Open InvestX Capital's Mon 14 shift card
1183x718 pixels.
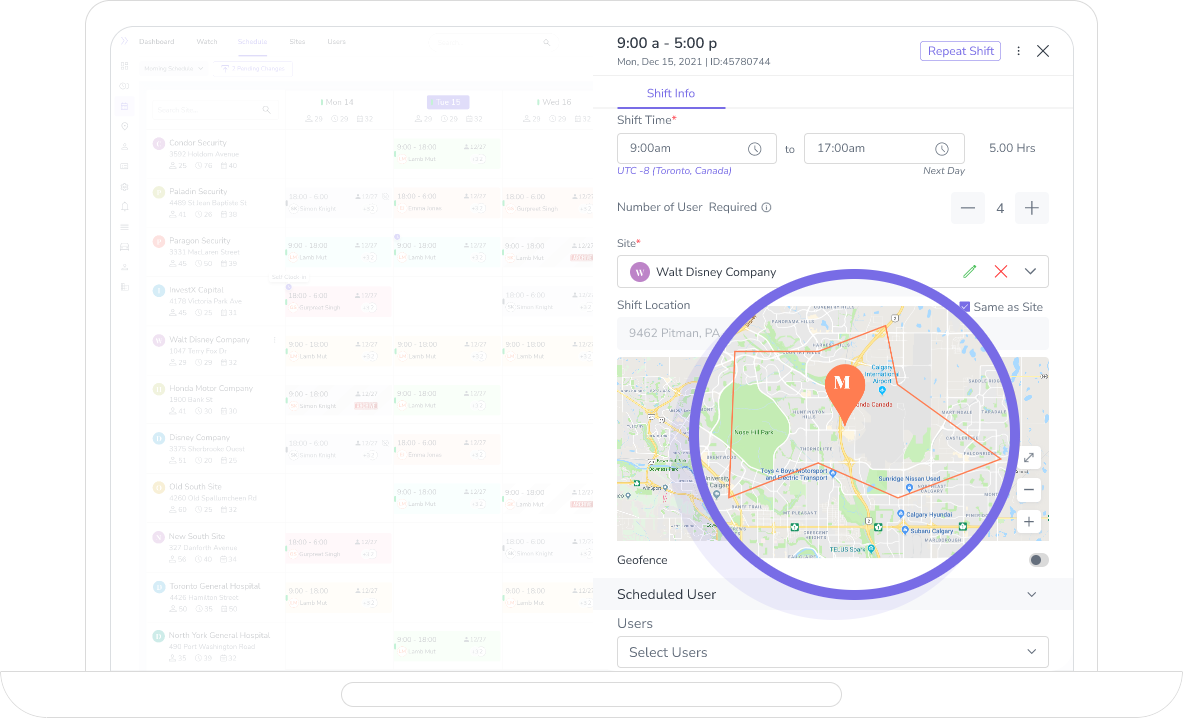tap(338, 301)
